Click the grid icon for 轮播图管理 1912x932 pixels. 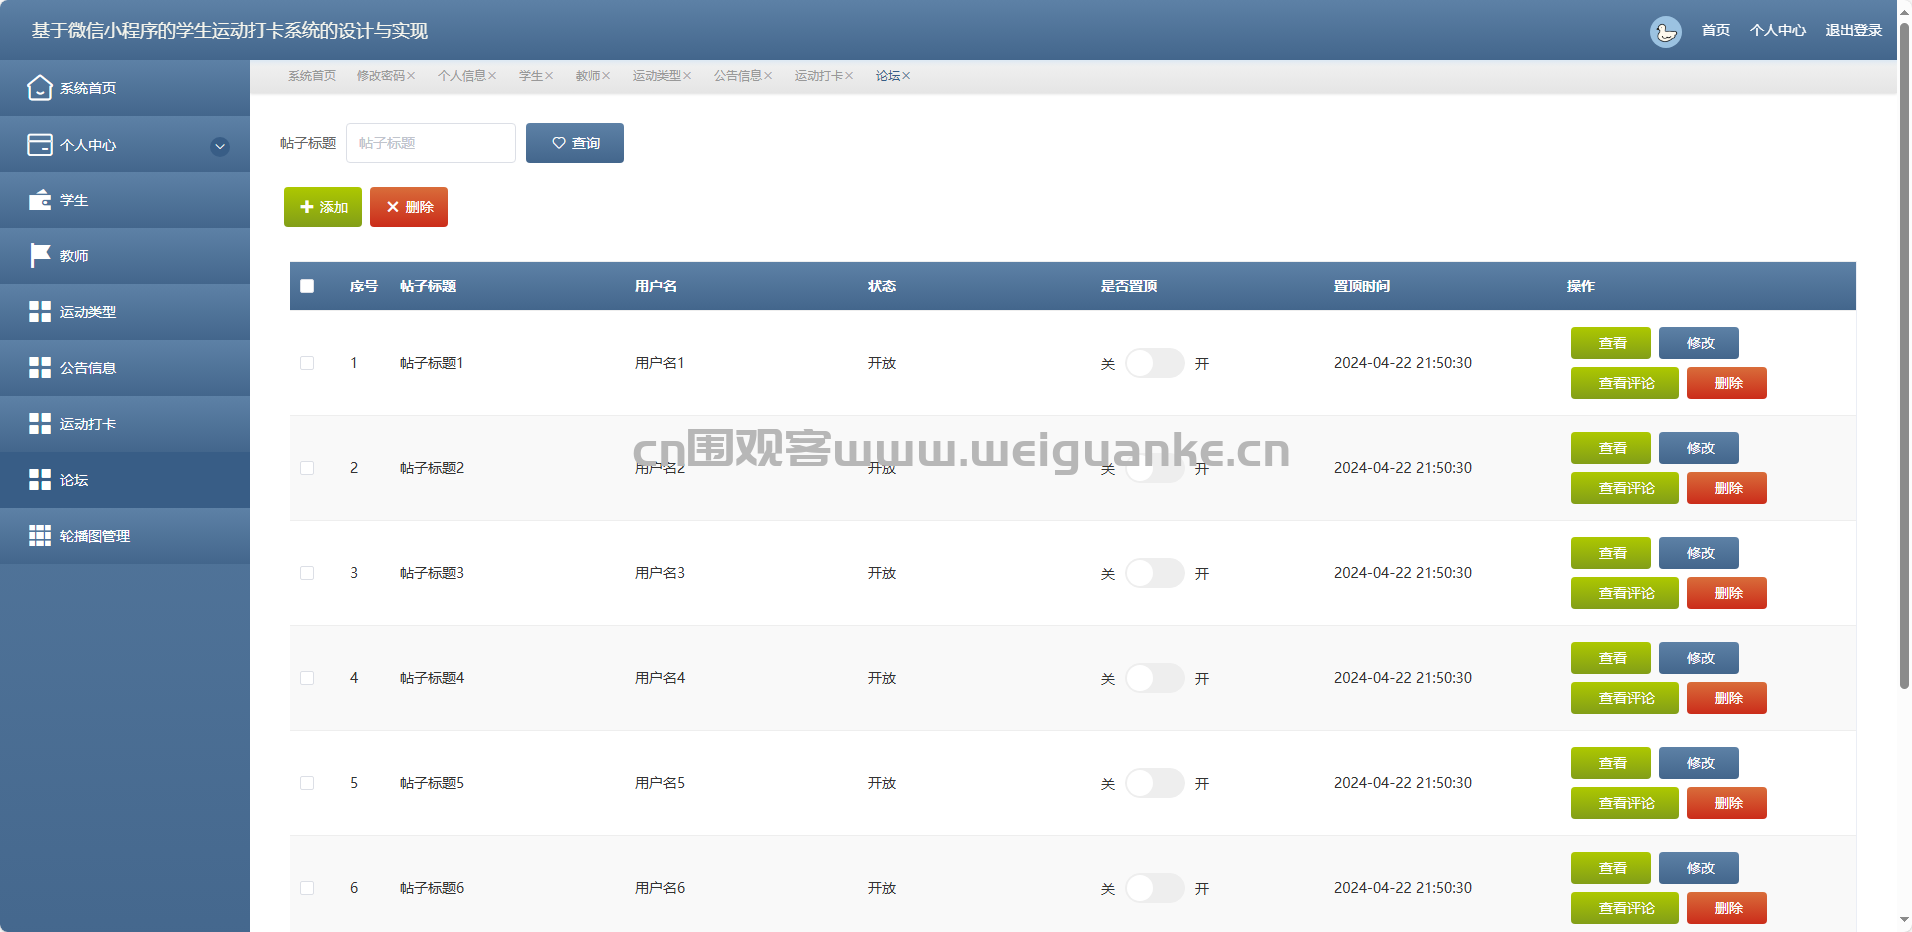click(39, 536)
